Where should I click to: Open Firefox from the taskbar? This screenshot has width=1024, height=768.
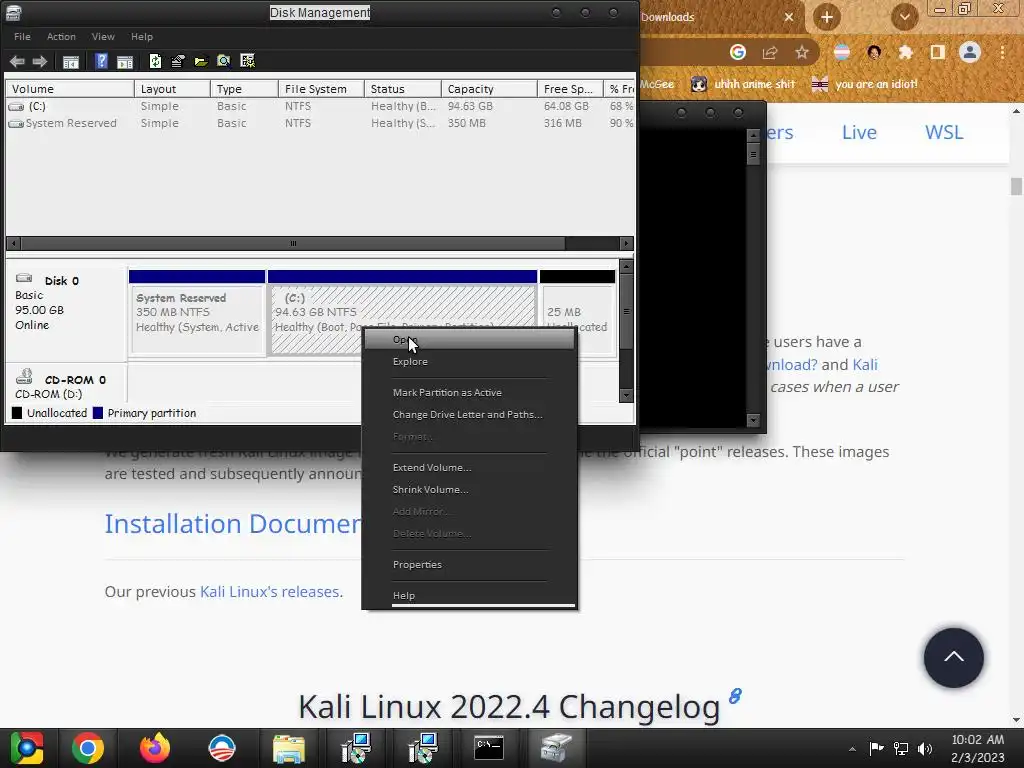pos(155,748)
